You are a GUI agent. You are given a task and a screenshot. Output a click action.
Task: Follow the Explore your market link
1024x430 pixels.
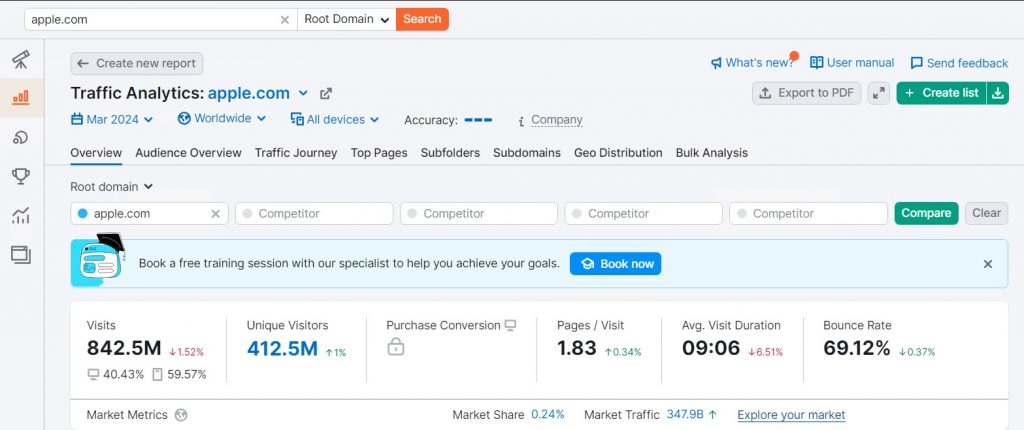[791, 415]
